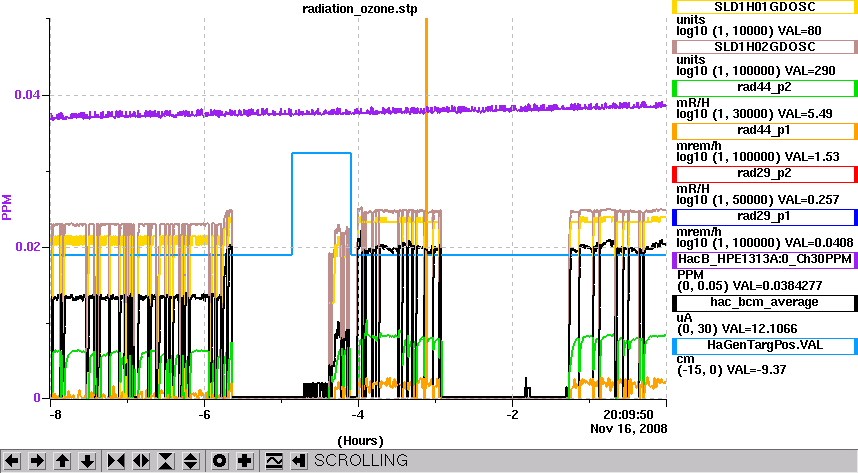Select the HacB_HPE1313A:0_Ch30PPM legend entry
Viewport: 858px width, 473px height.
pos(764,259)
